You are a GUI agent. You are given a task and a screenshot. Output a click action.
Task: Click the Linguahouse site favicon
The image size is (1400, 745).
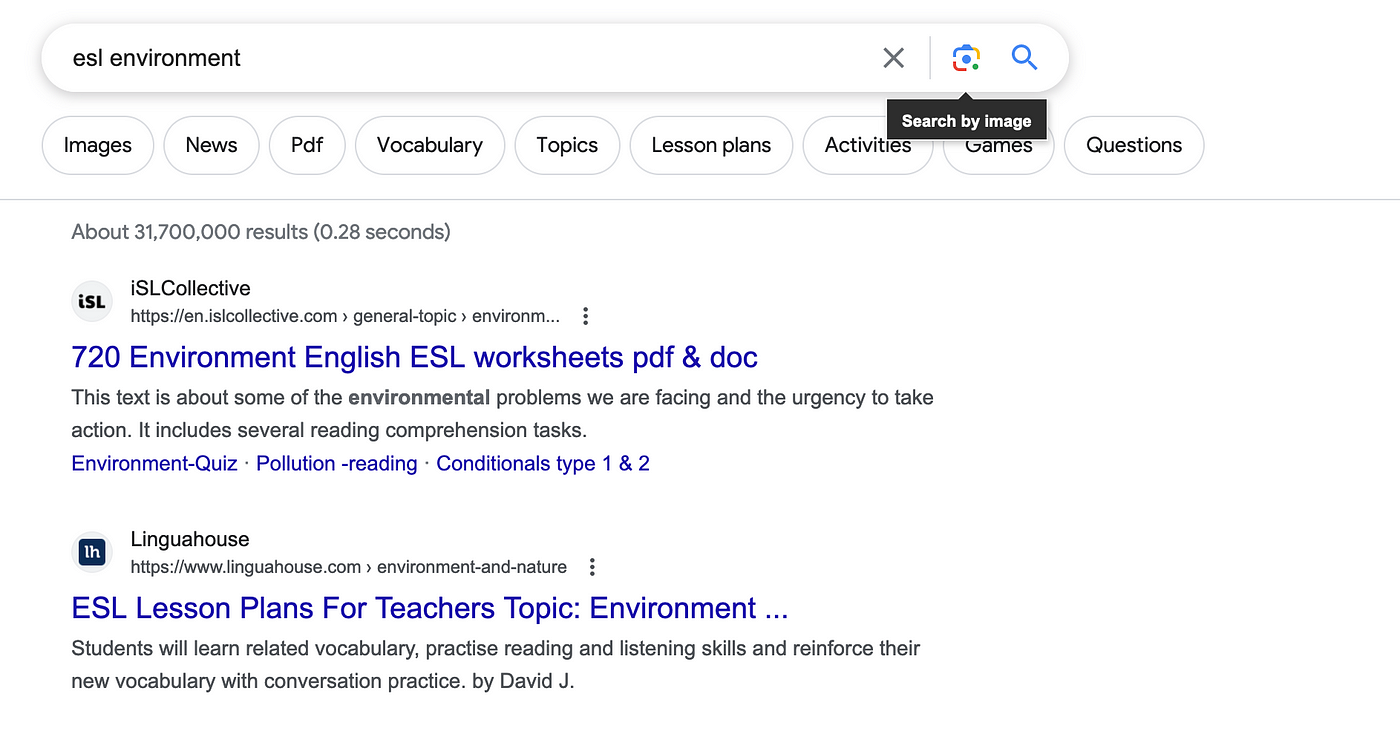pos(92,552)
